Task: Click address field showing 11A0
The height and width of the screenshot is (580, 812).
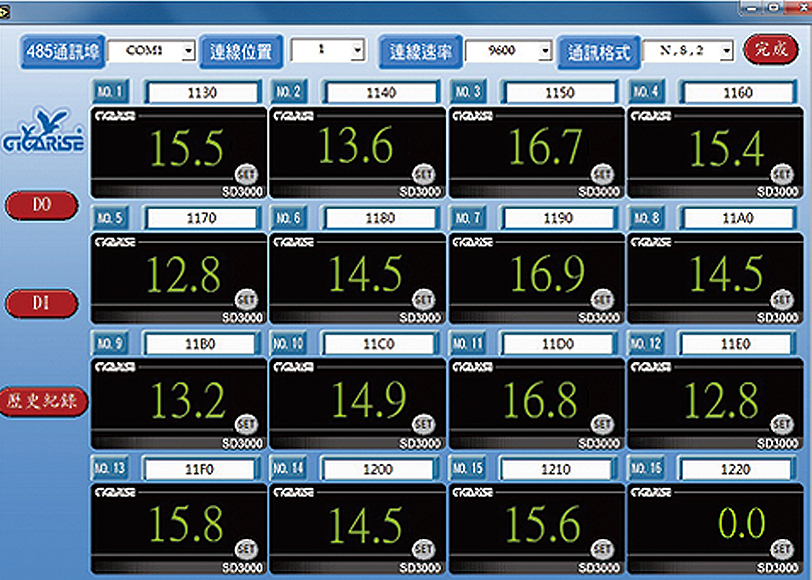Action: tap(738, 218)
